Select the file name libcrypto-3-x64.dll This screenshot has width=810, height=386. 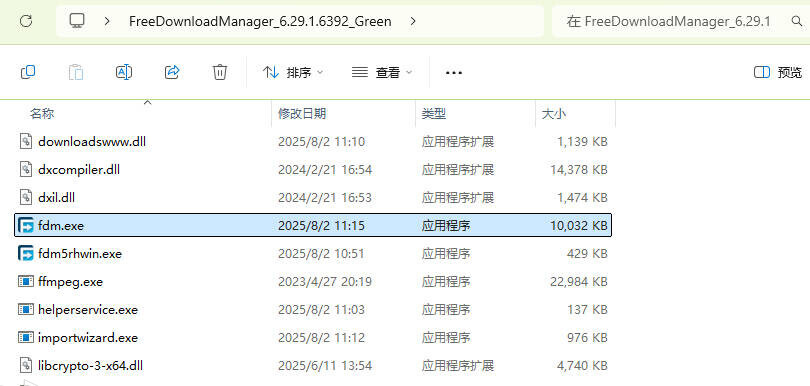[90, 365]
